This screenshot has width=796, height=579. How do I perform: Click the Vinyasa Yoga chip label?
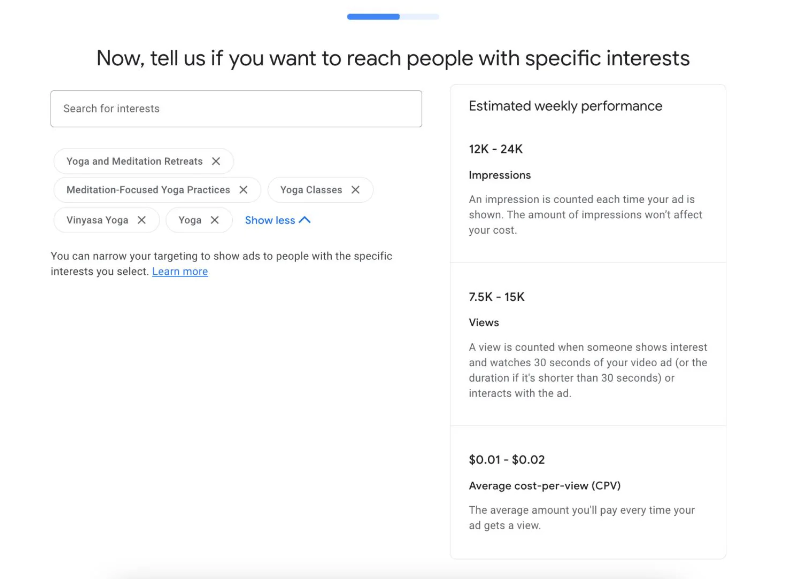tap(97, 220)
